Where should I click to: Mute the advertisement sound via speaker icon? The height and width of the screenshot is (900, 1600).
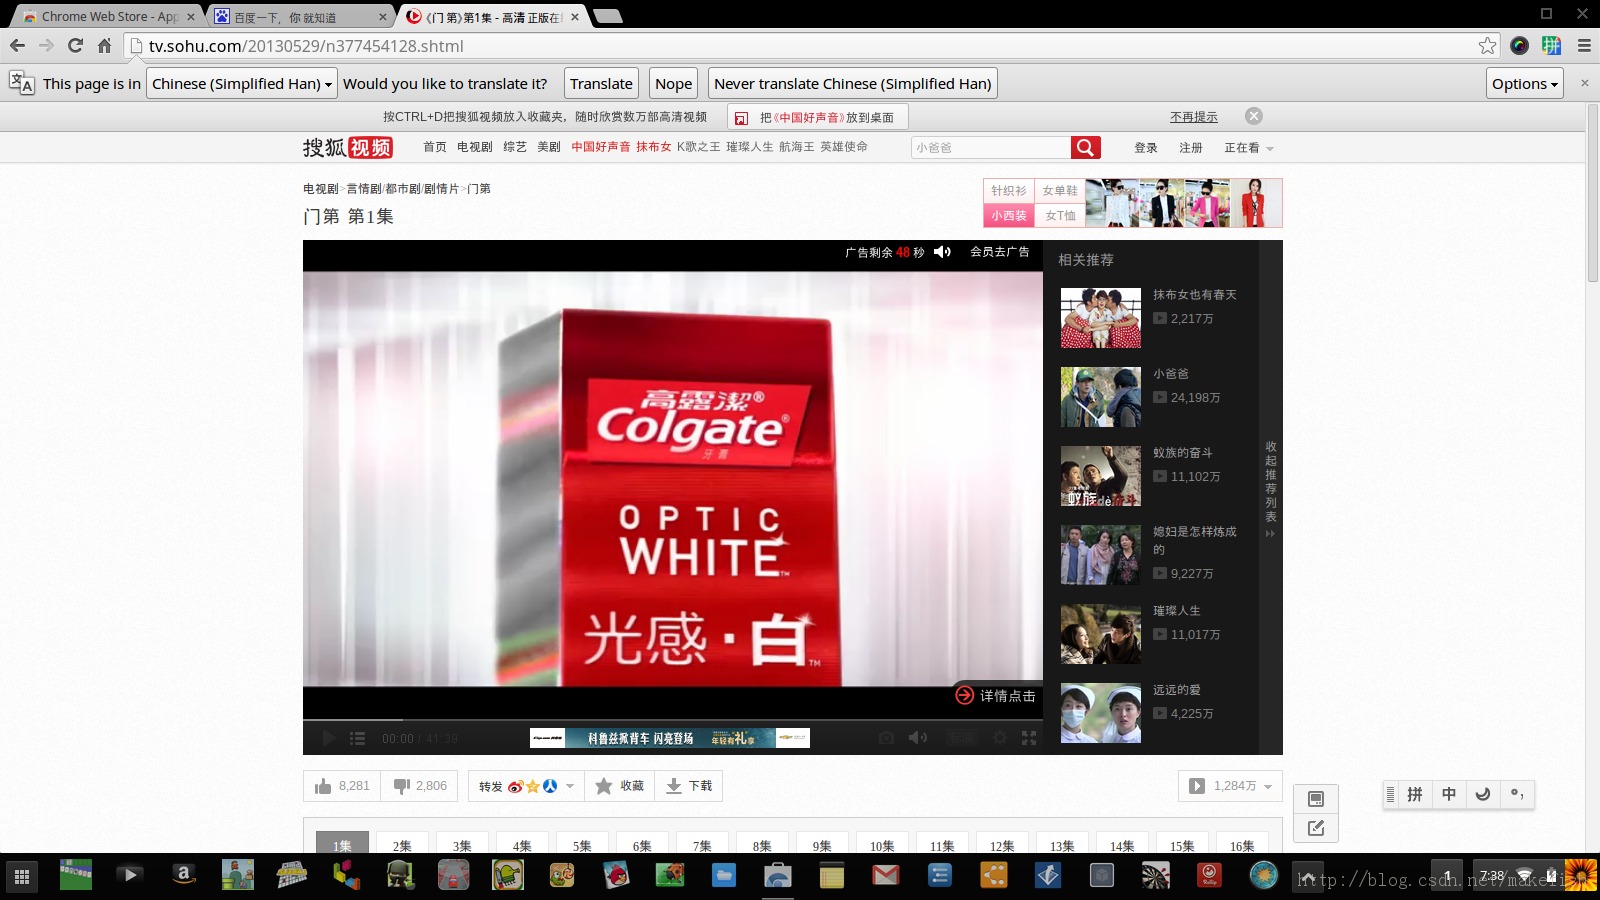(x=942, y=252)
